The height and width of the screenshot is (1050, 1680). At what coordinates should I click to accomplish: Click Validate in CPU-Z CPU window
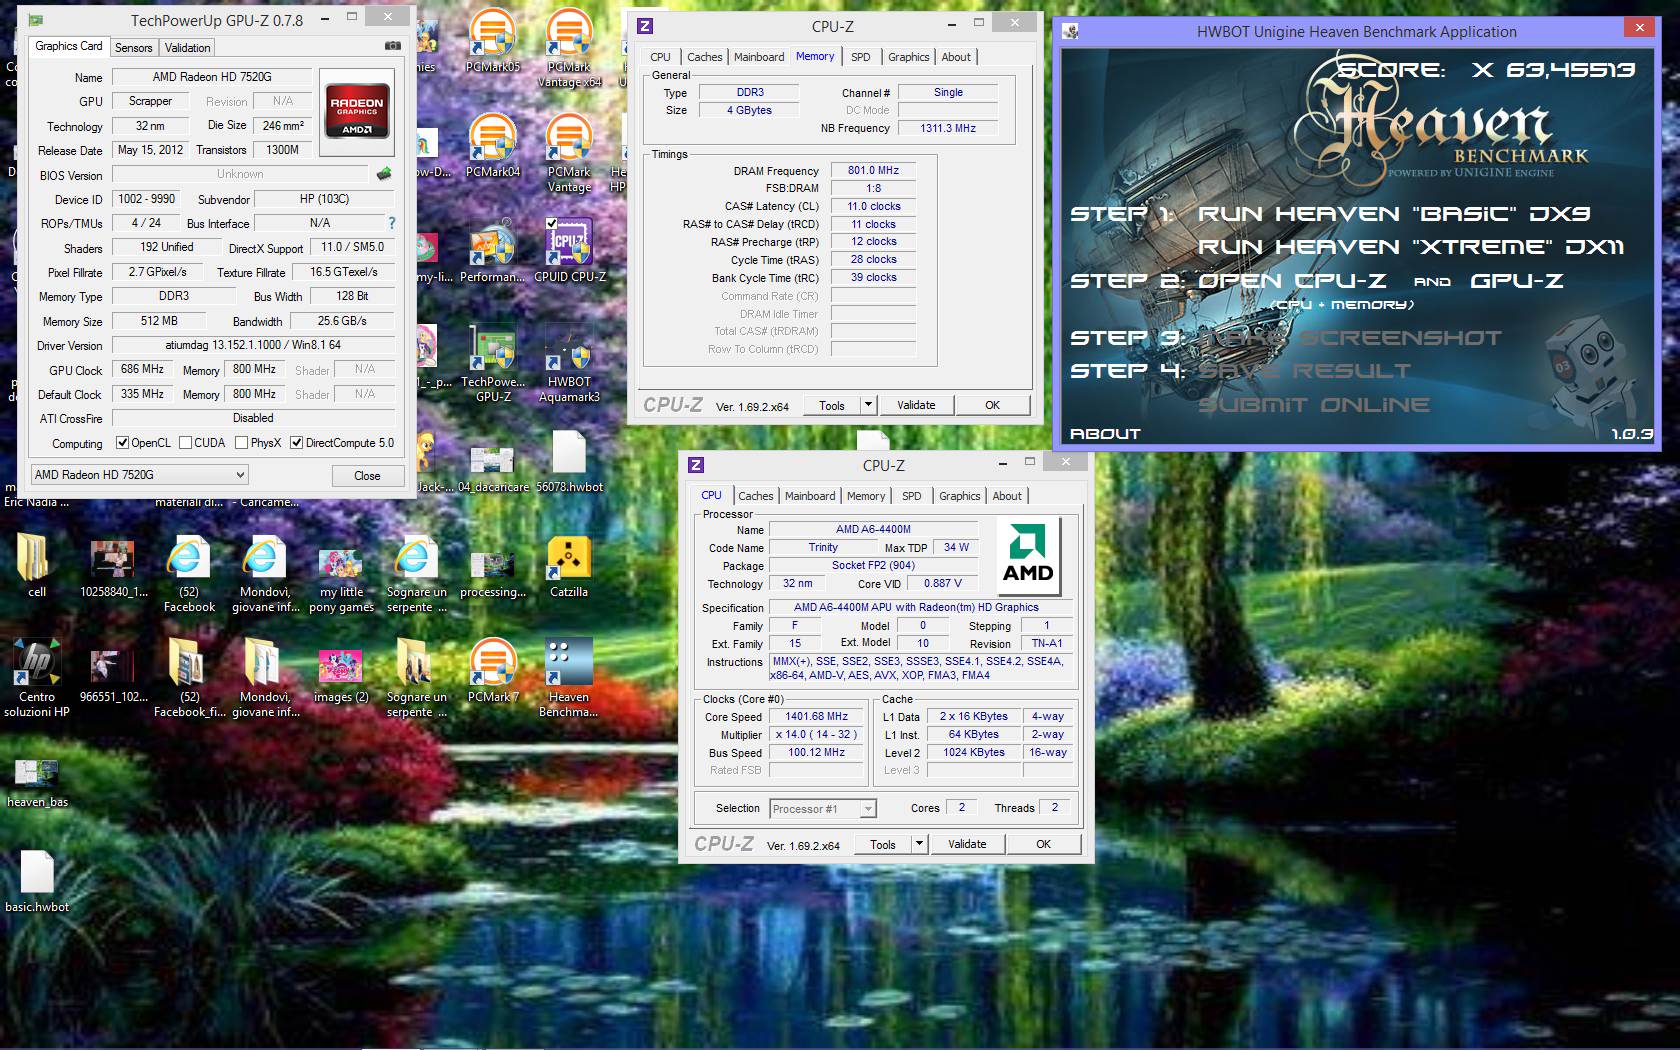click(x=967, y=844)
